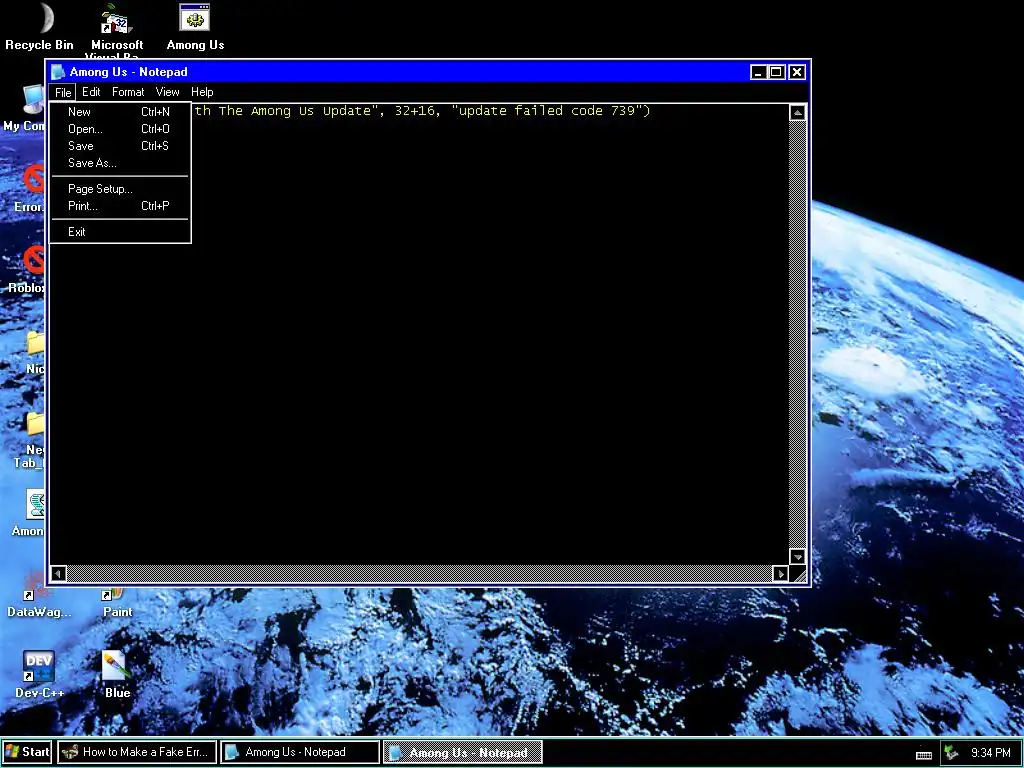Click the keyboard icon in the tray
1024x768 pixels.
[923, 755]
